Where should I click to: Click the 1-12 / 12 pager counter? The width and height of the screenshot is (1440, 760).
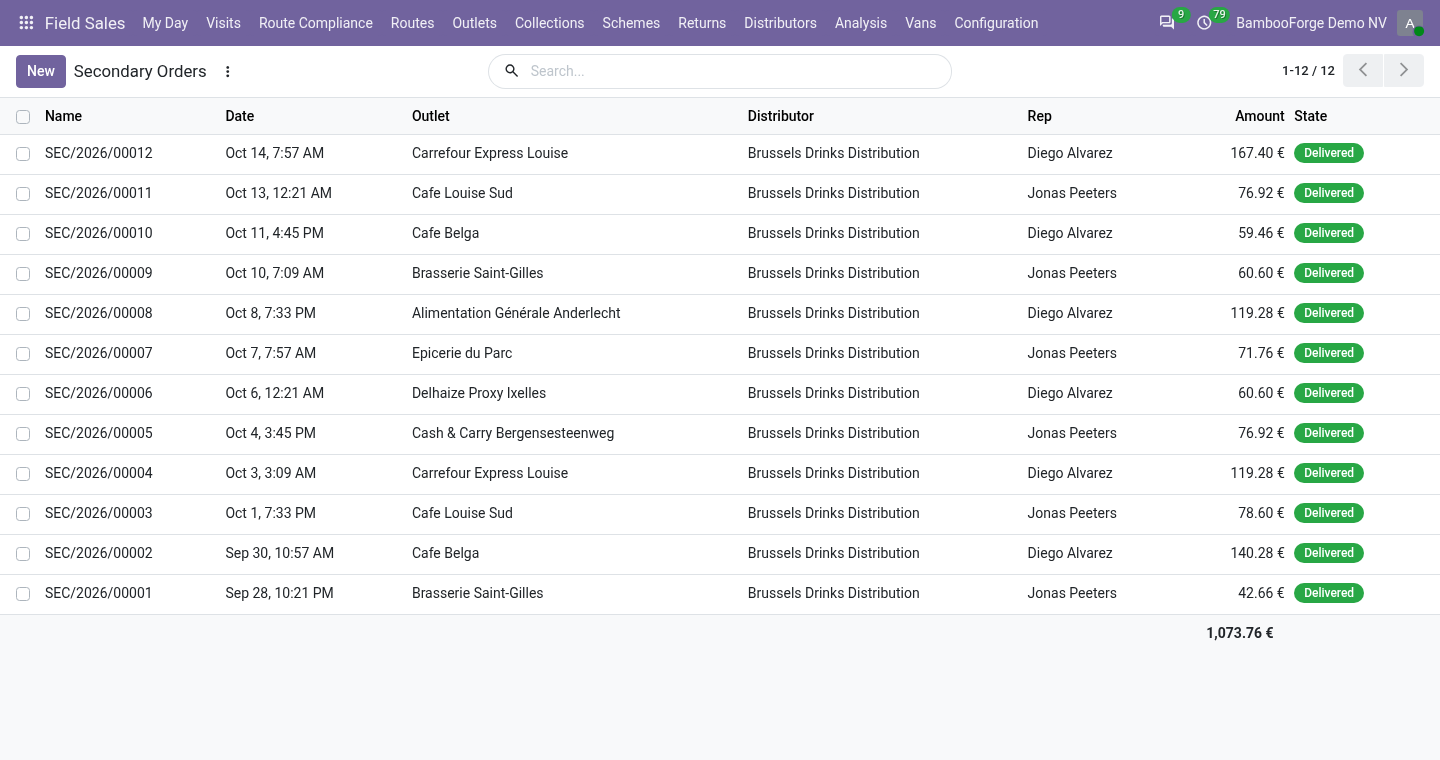[1308, 71]
